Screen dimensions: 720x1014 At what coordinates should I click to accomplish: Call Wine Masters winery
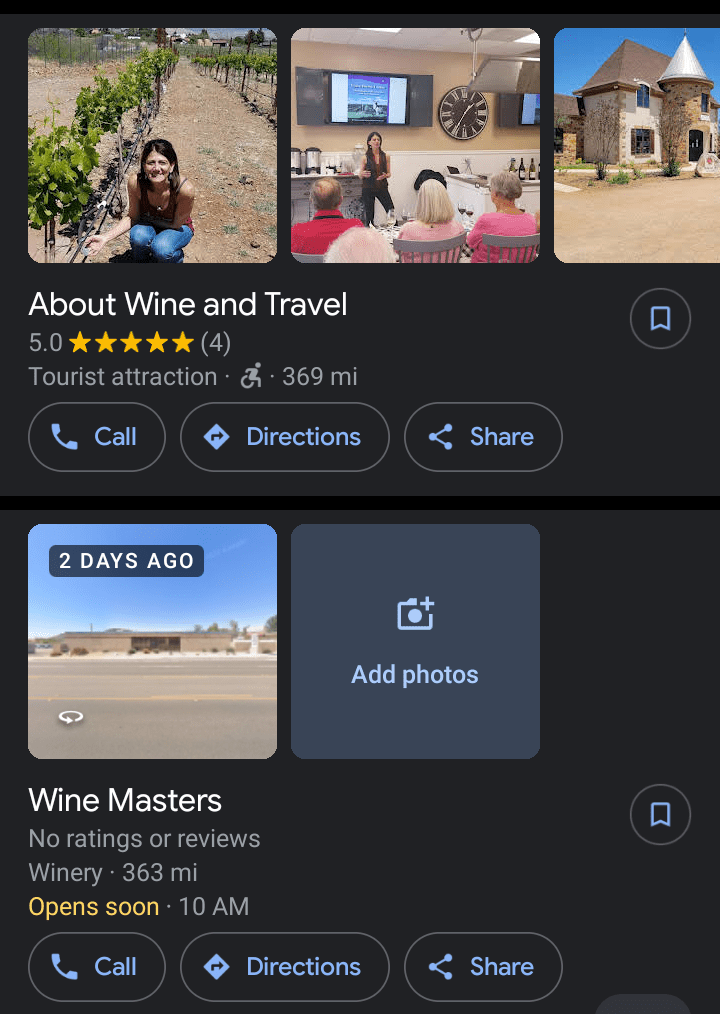tap(97, 967)
